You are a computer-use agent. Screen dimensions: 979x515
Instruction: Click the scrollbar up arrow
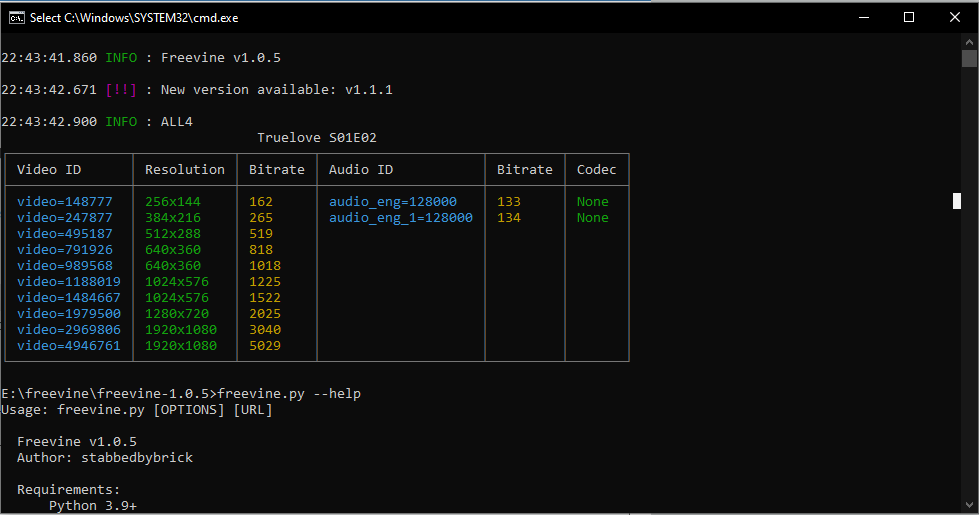[969, 42]
